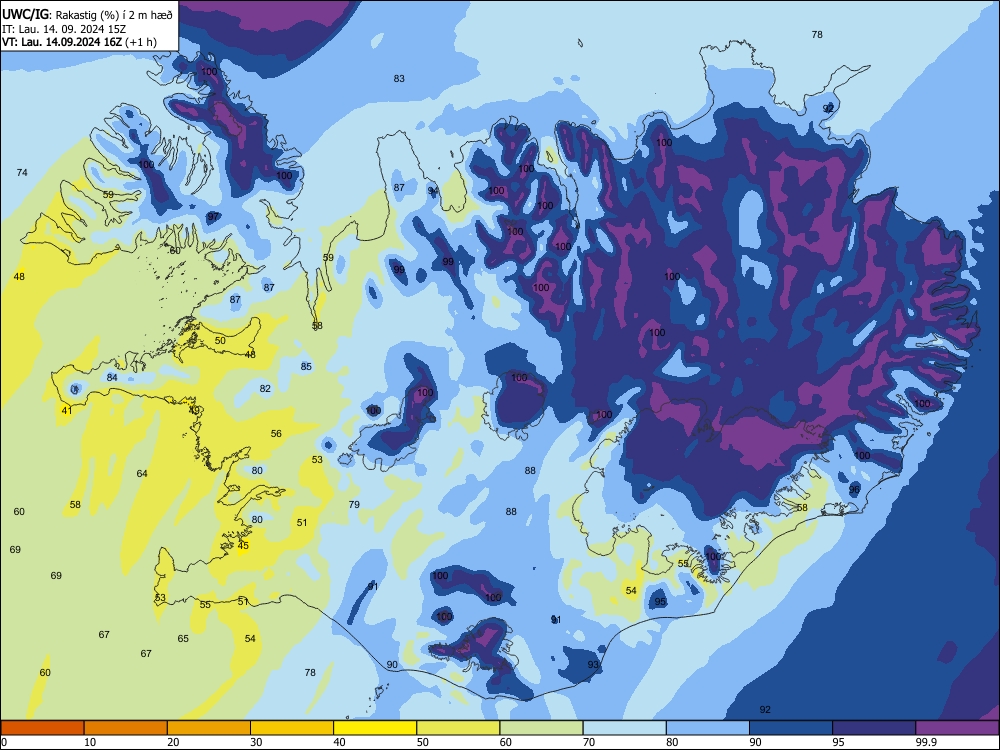Click the '85' humidity value on the map
This screenshot has height=750, width=1000.
click(x=306, y=367)
